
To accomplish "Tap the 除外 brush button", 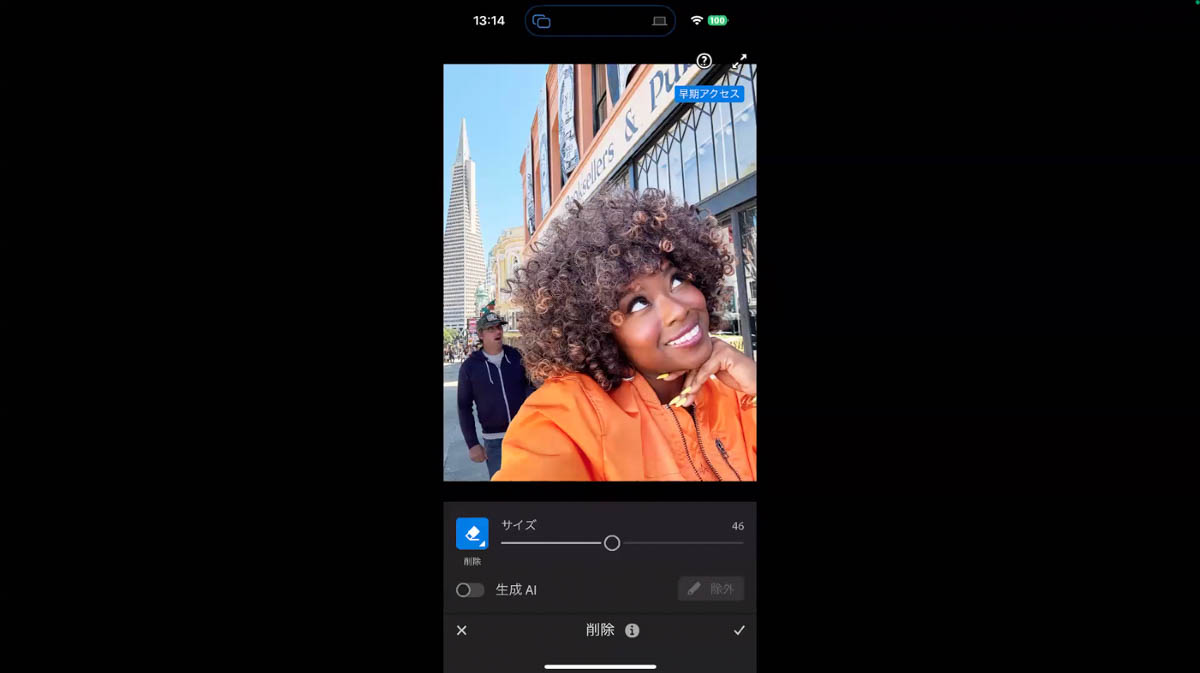I will tap(711, 589).
